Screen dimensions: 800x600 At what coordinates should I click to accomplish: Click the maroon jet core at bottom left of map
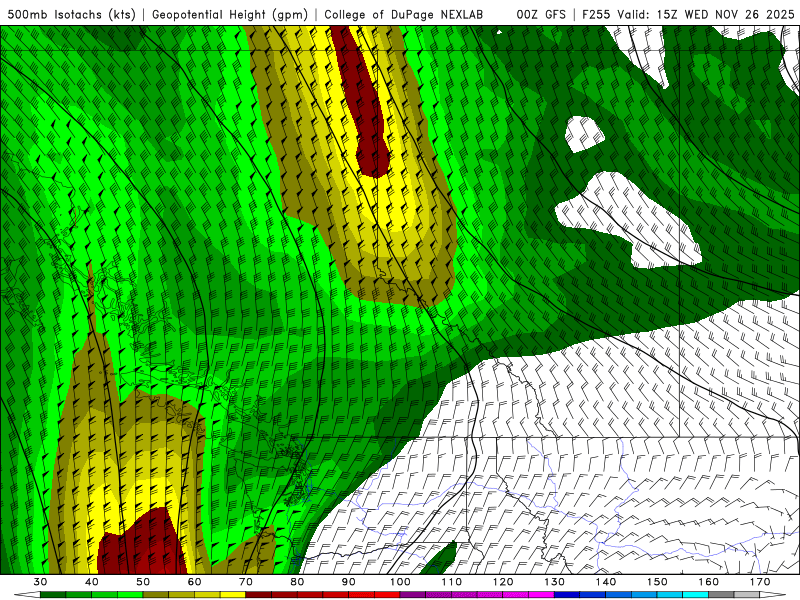(x=145, y=546)
